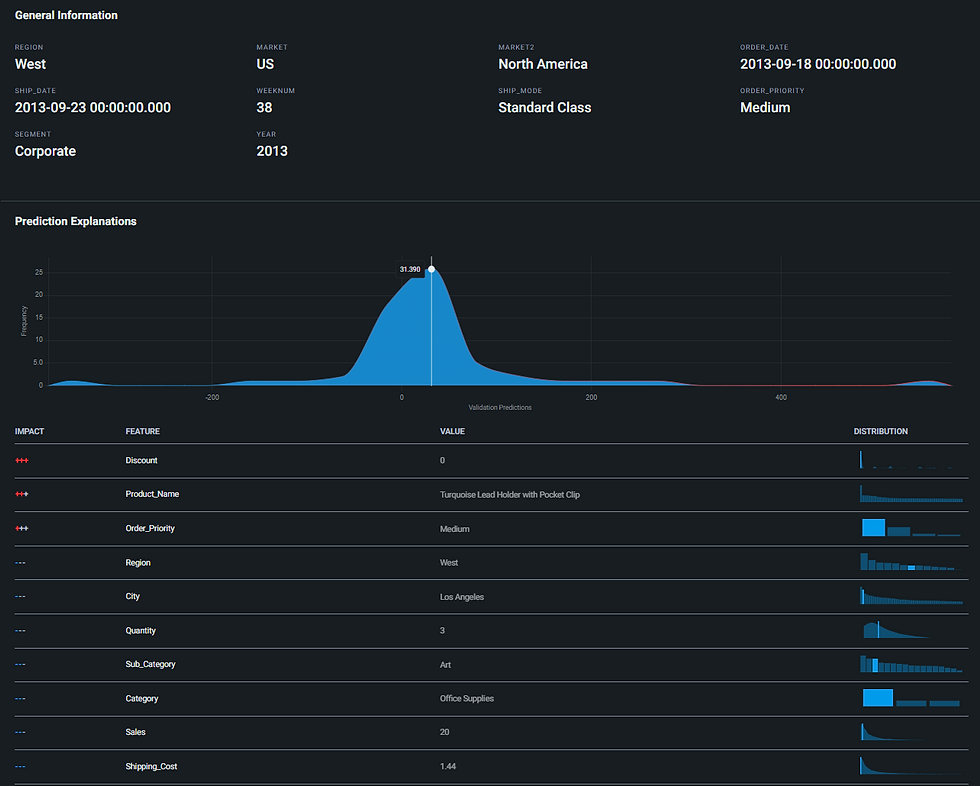980x786 pixels.
Task: Click the Frequency axis label
Action: pos(24,321)
